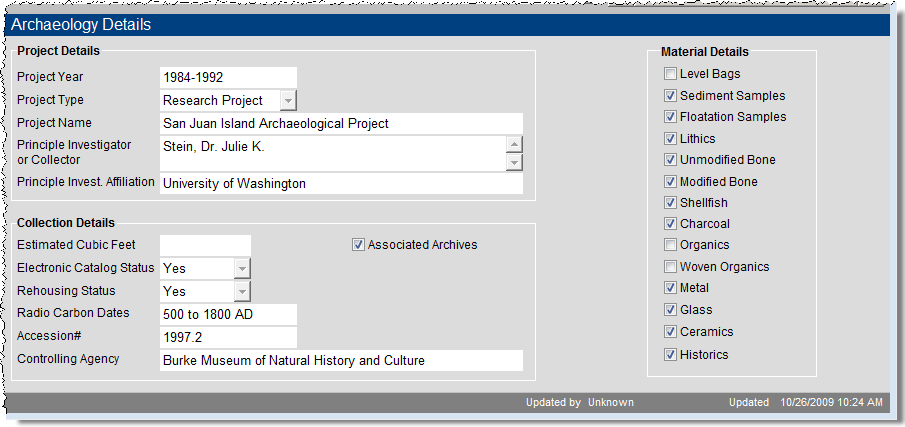
Task: Toggle the Associated Archives checkbox
Action: tap(358, 245)
